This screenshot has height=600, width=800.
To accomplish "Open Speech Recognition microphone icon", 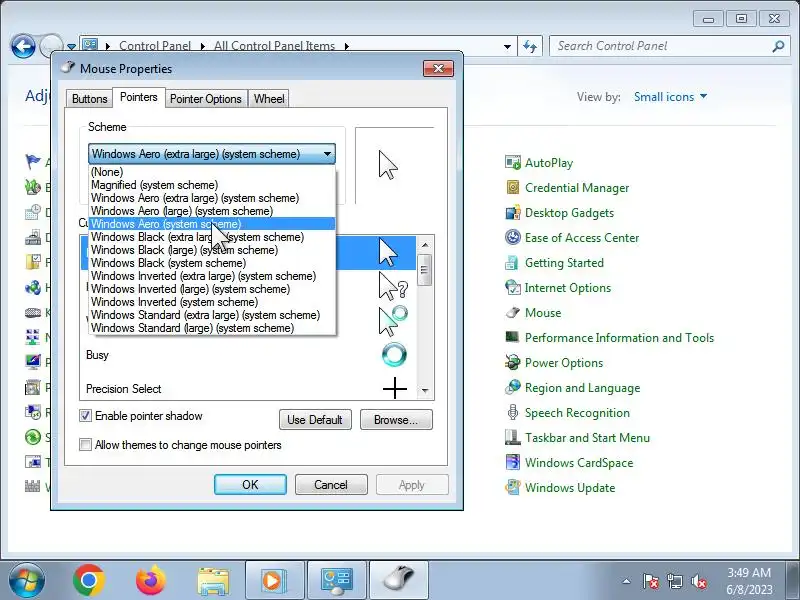I will pos(513,413).
